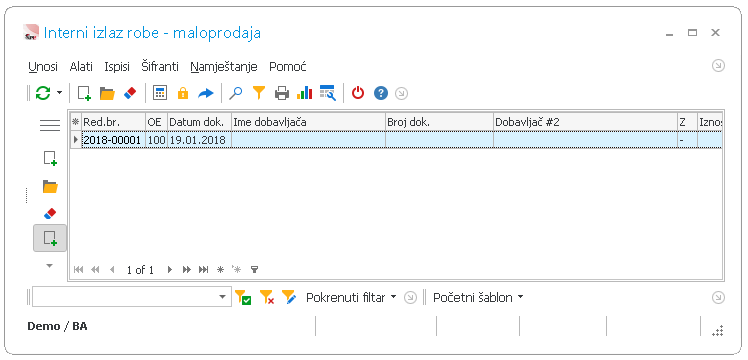Click the magnifying glass search icon

(x=235, y=93)
